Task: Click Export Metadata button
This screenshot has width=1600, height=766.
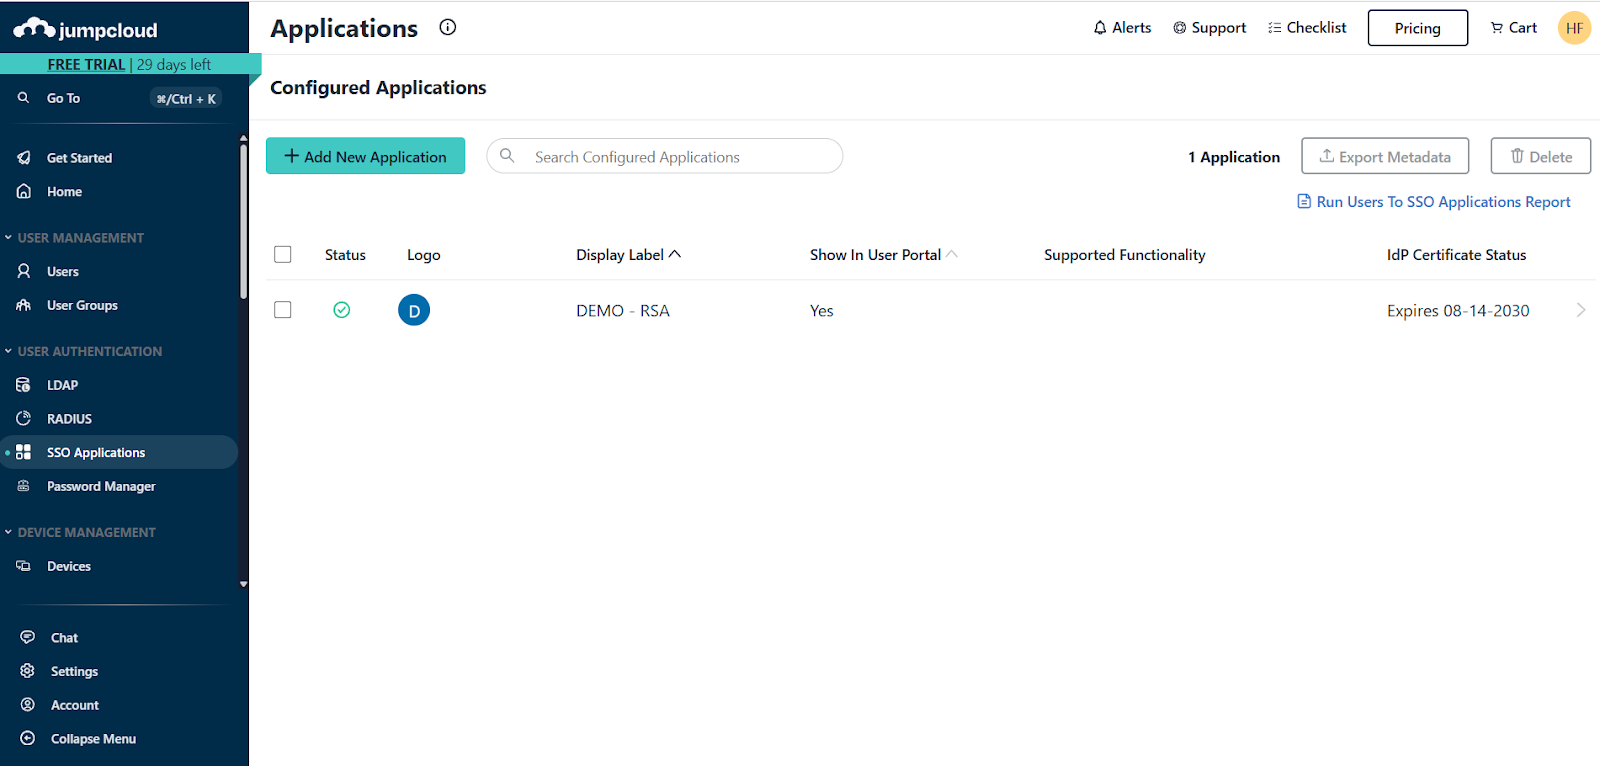Action: pos(1385,156)
